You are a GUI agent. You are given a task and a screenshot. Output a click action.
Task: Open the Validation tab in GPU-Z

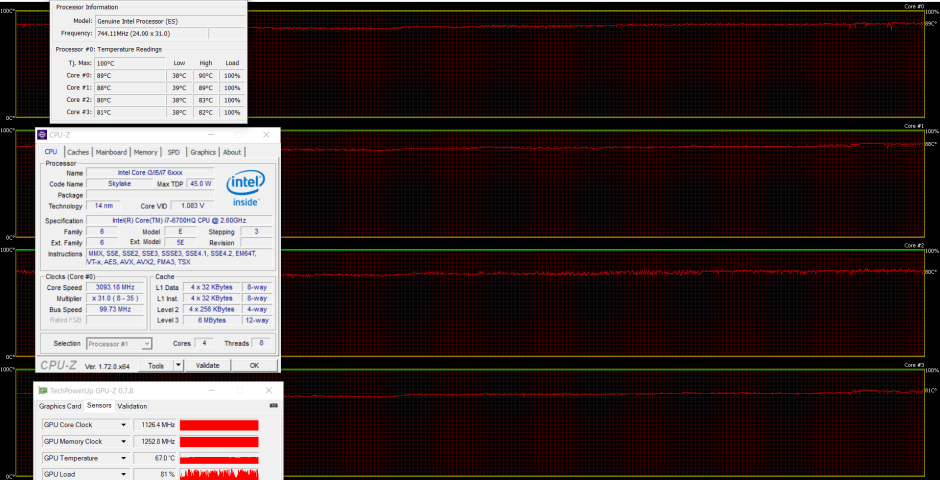coord(131,406)
